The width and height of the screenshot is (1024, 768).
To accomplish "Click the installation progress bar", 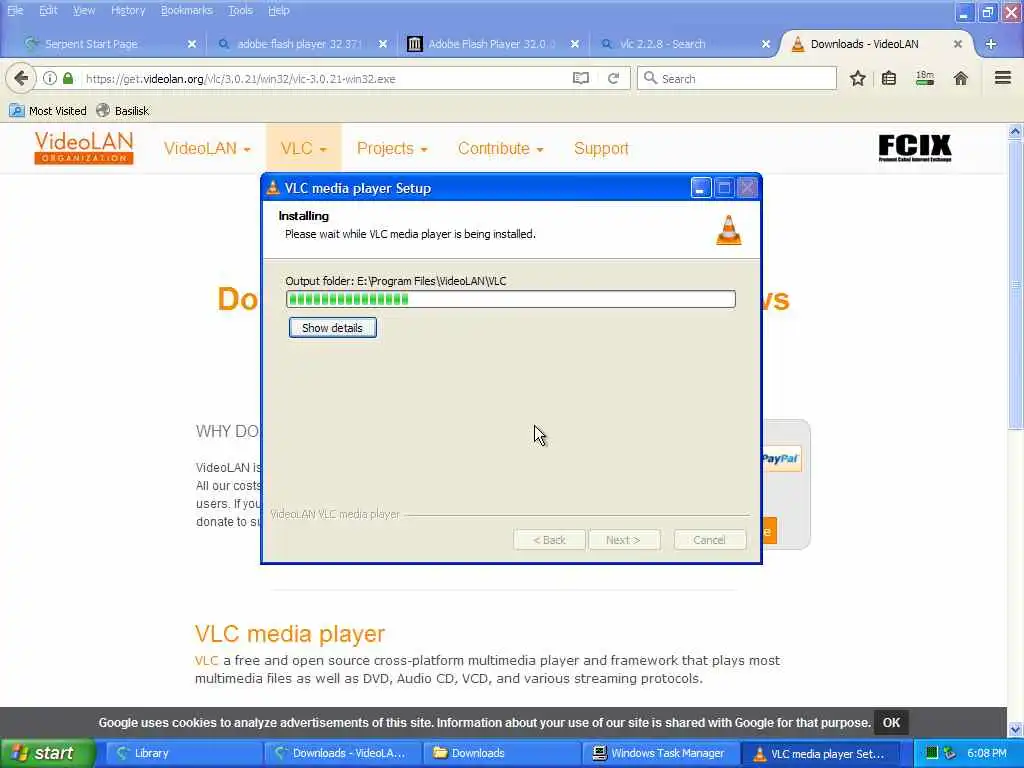I will (x=511, y=299).
